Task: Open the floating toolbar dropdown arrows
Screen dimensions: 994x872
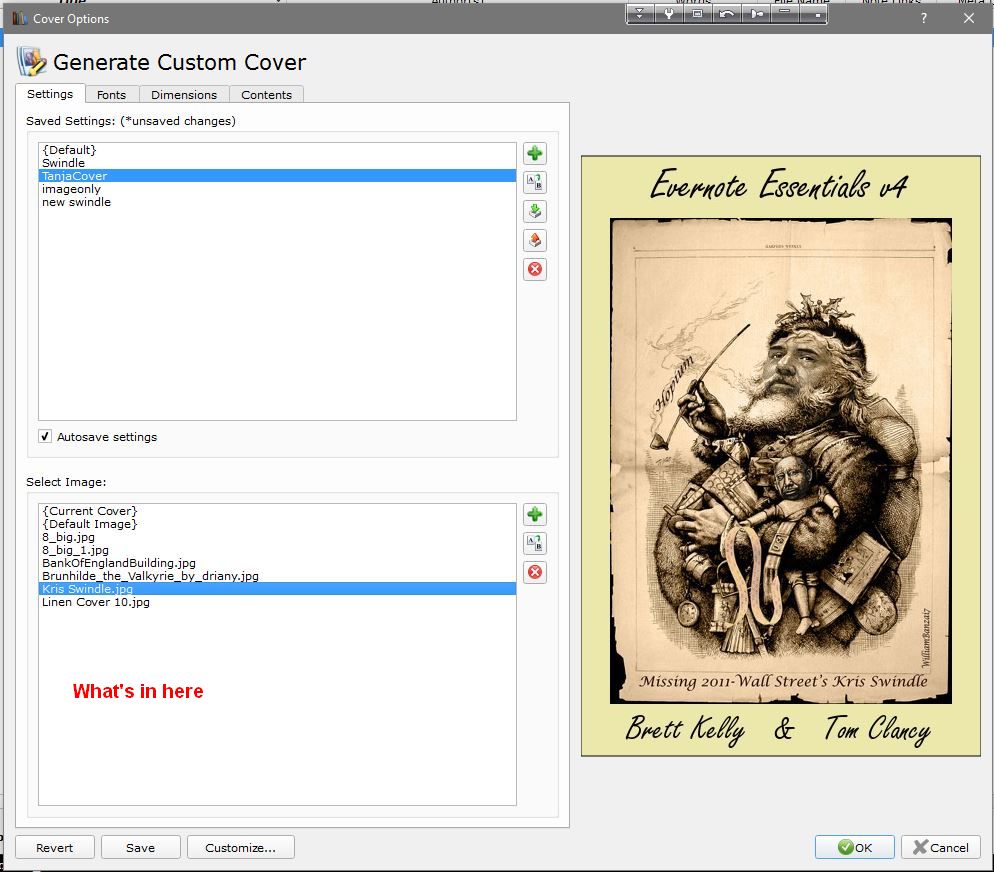Action: click(640, 13)
